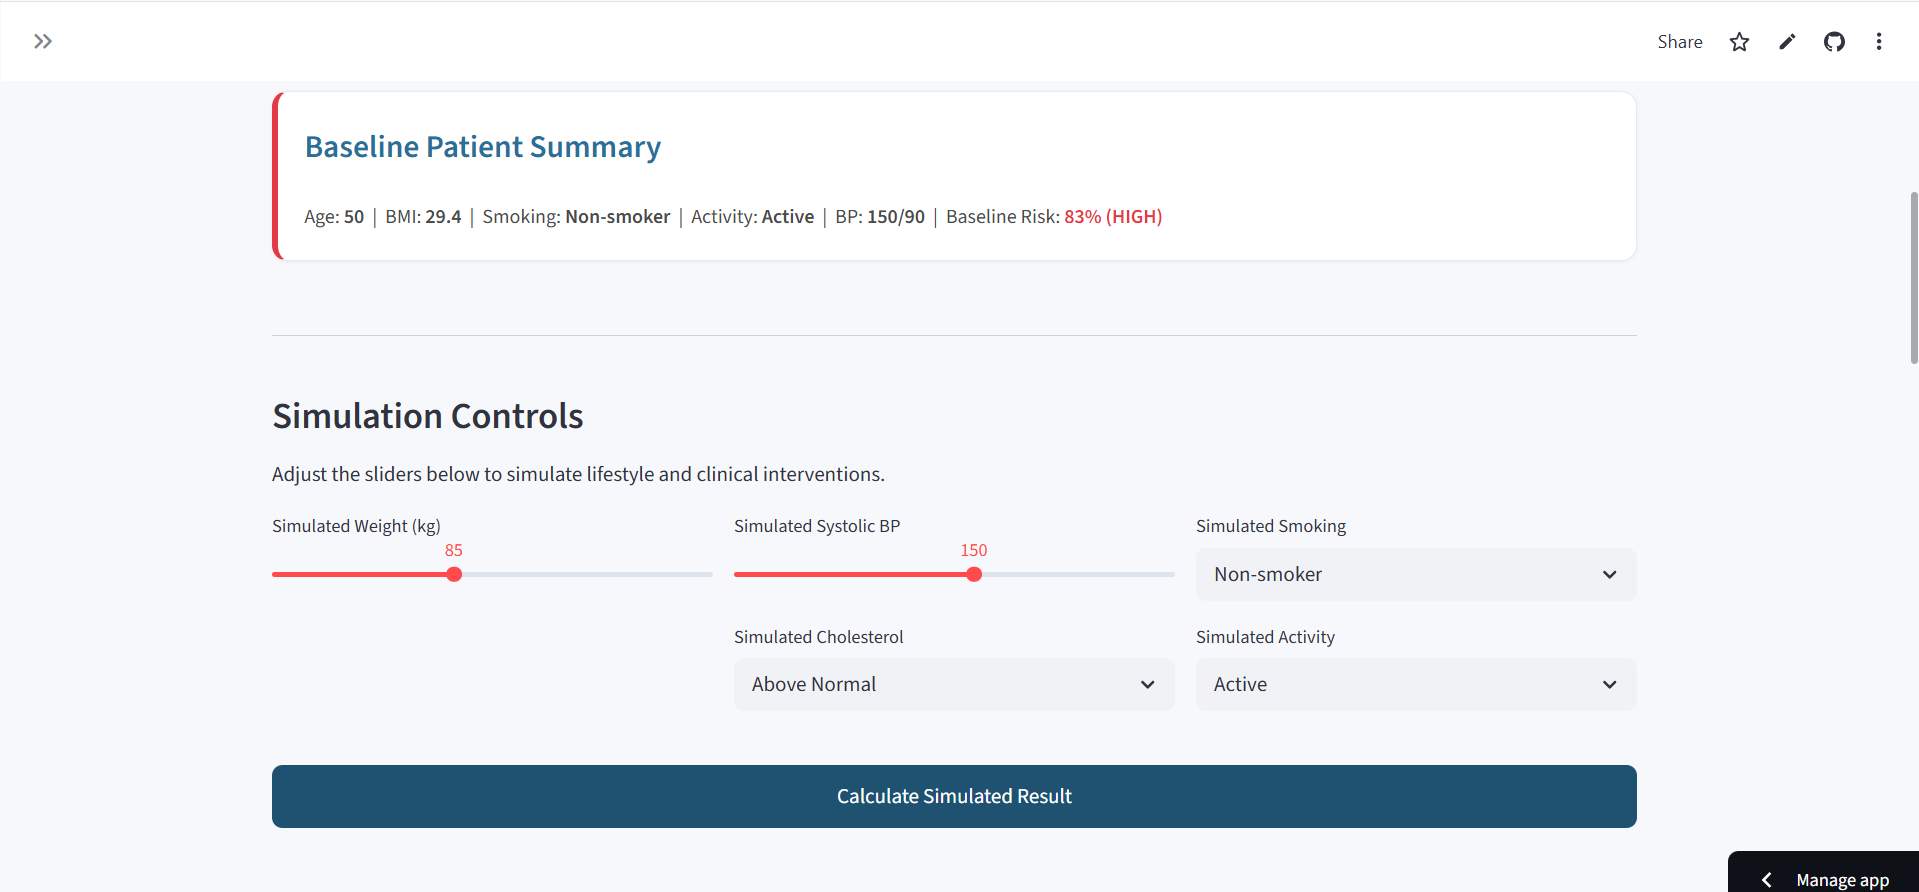
Task: Open the Simulated Cholesterol dropdown
Action: point(954,684)
